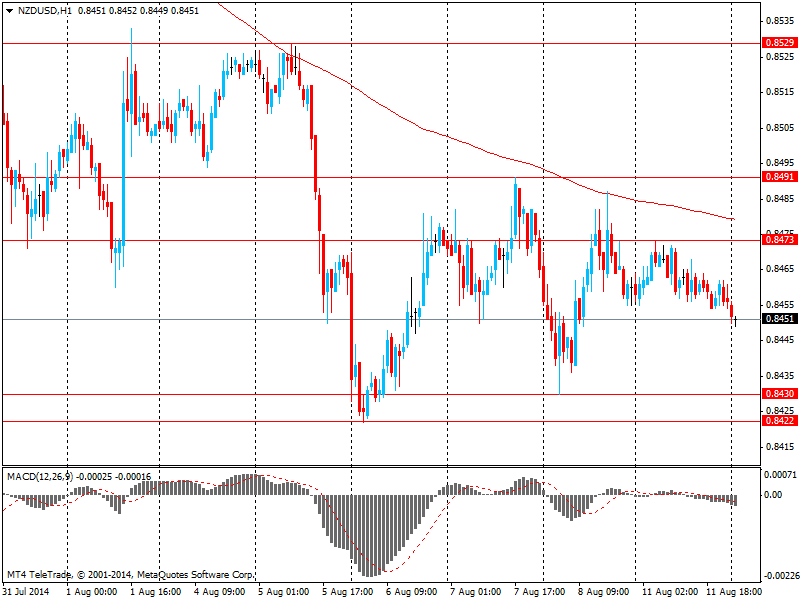Select the 31 Jul 2014 time axis label

[27, 592]
